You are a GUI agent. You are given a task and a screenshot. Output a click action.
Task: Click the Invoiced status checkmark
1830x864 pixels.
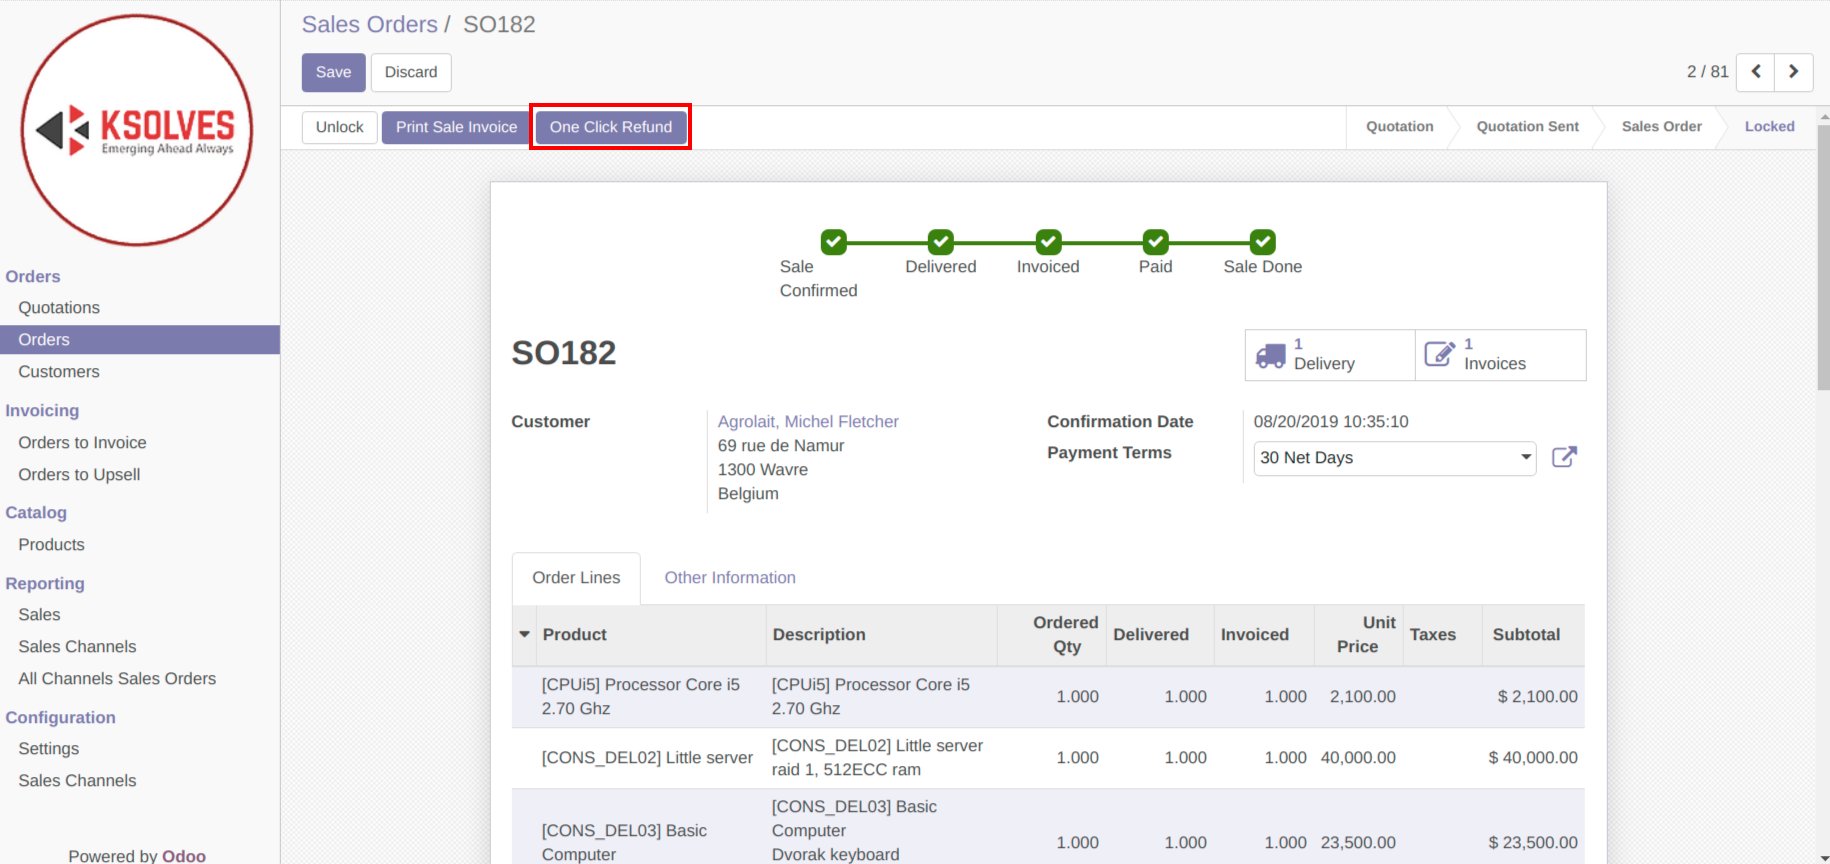(x=1048, y=242)
